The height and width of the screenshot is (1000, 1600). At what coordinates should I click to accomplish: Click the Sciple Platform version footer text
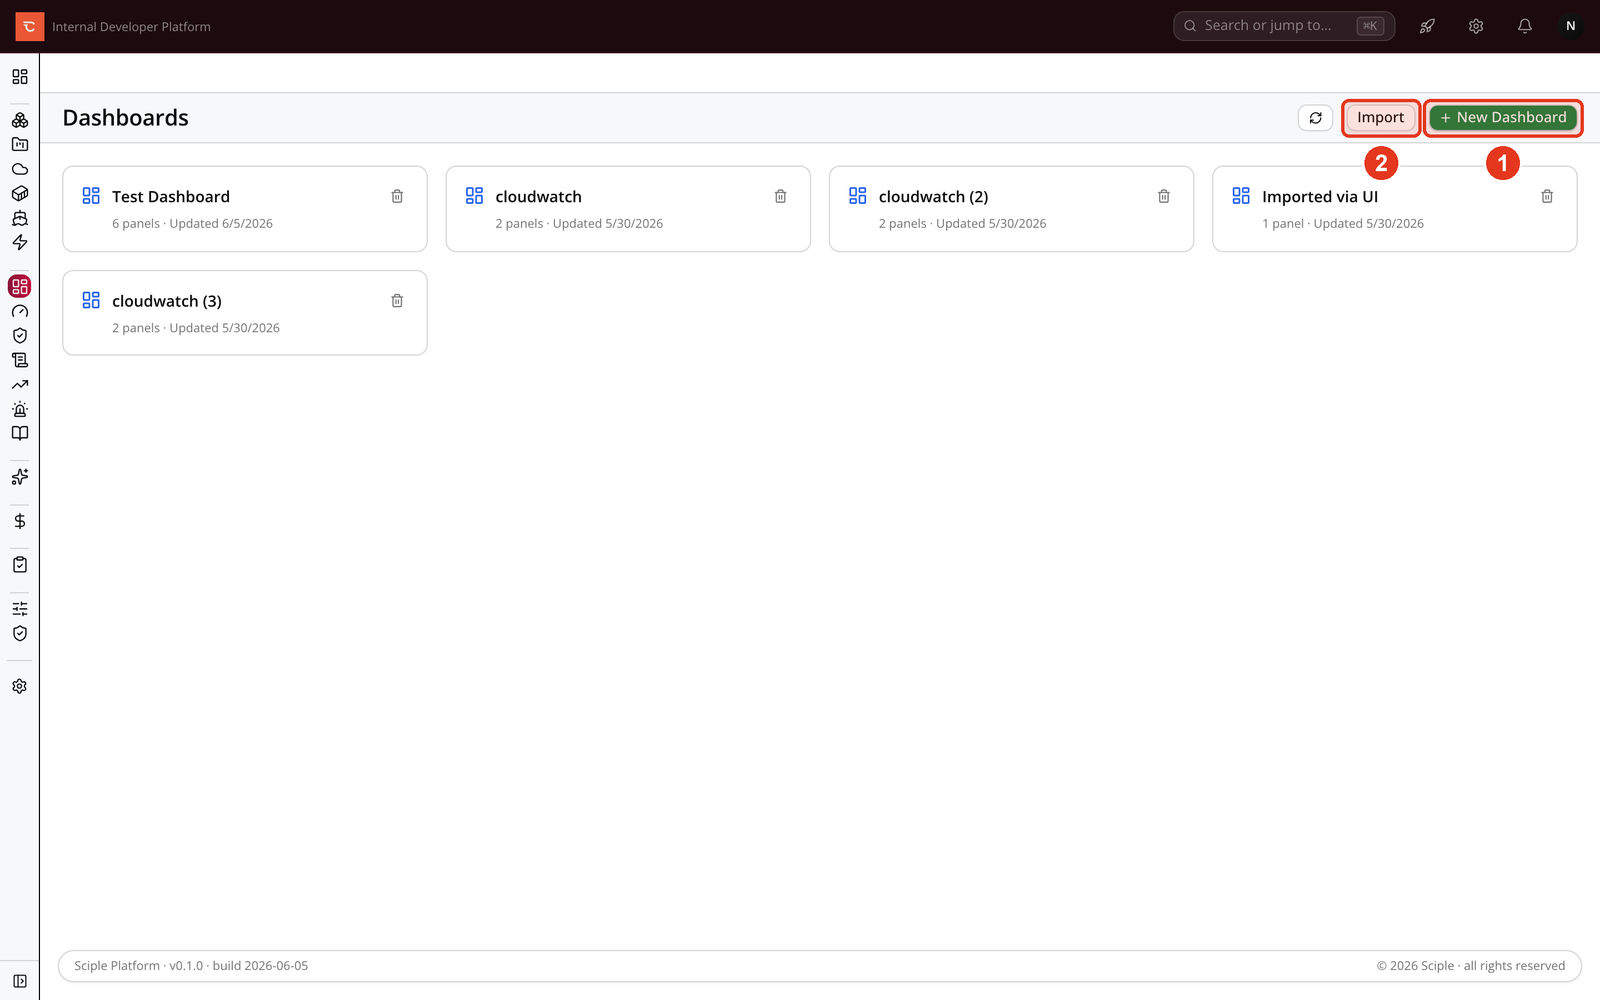pos(191,966)
